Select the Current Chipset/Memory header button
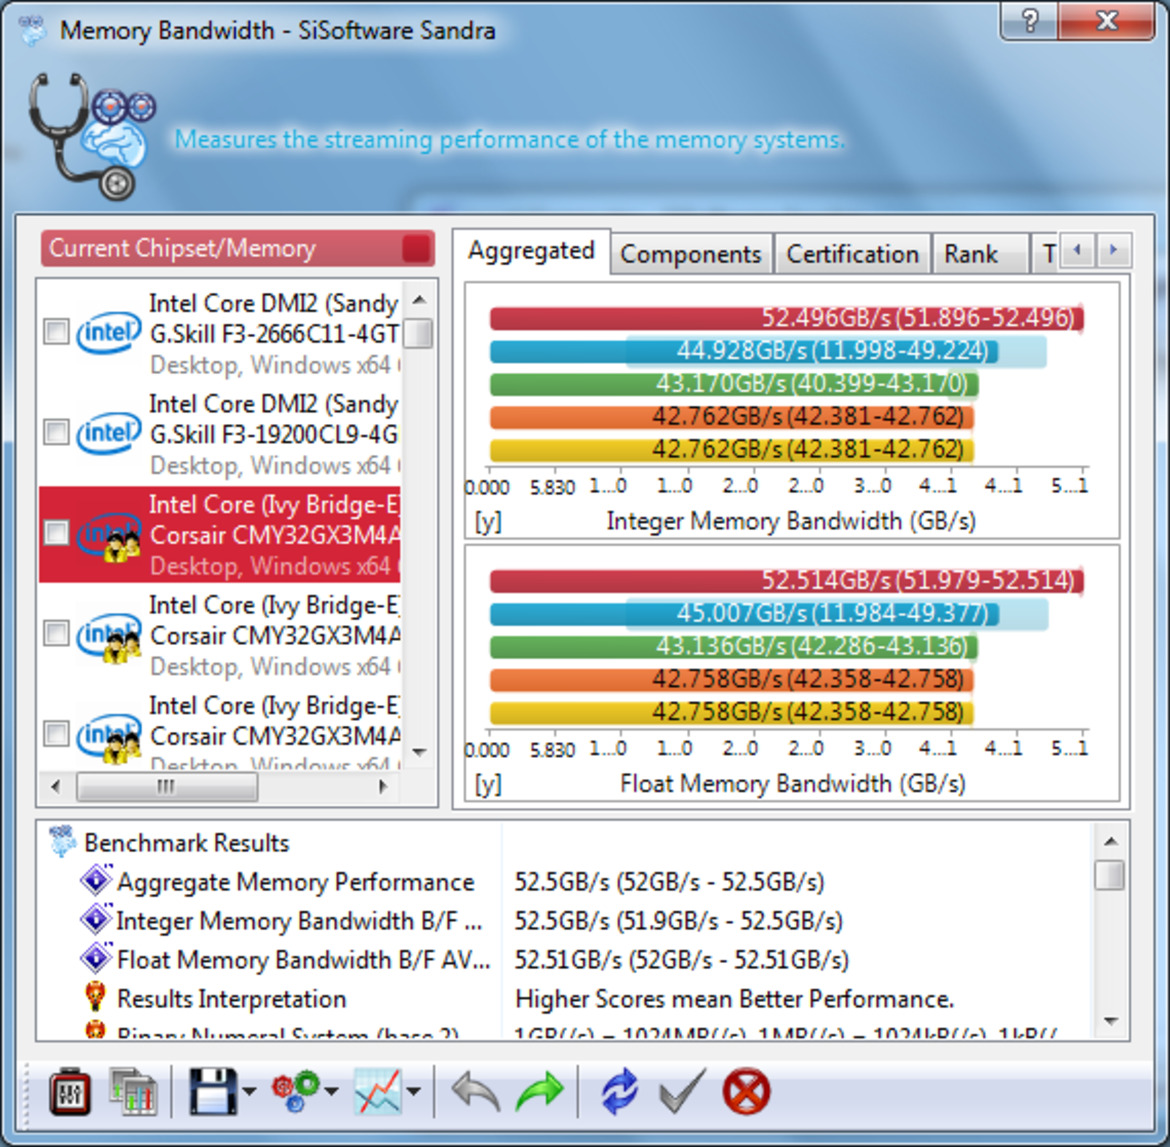 tap(238, 249)
